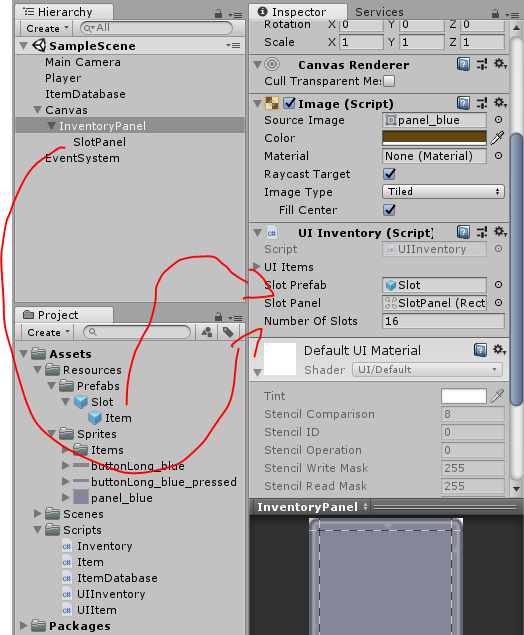Switch to the Services tab

[379, 12]
